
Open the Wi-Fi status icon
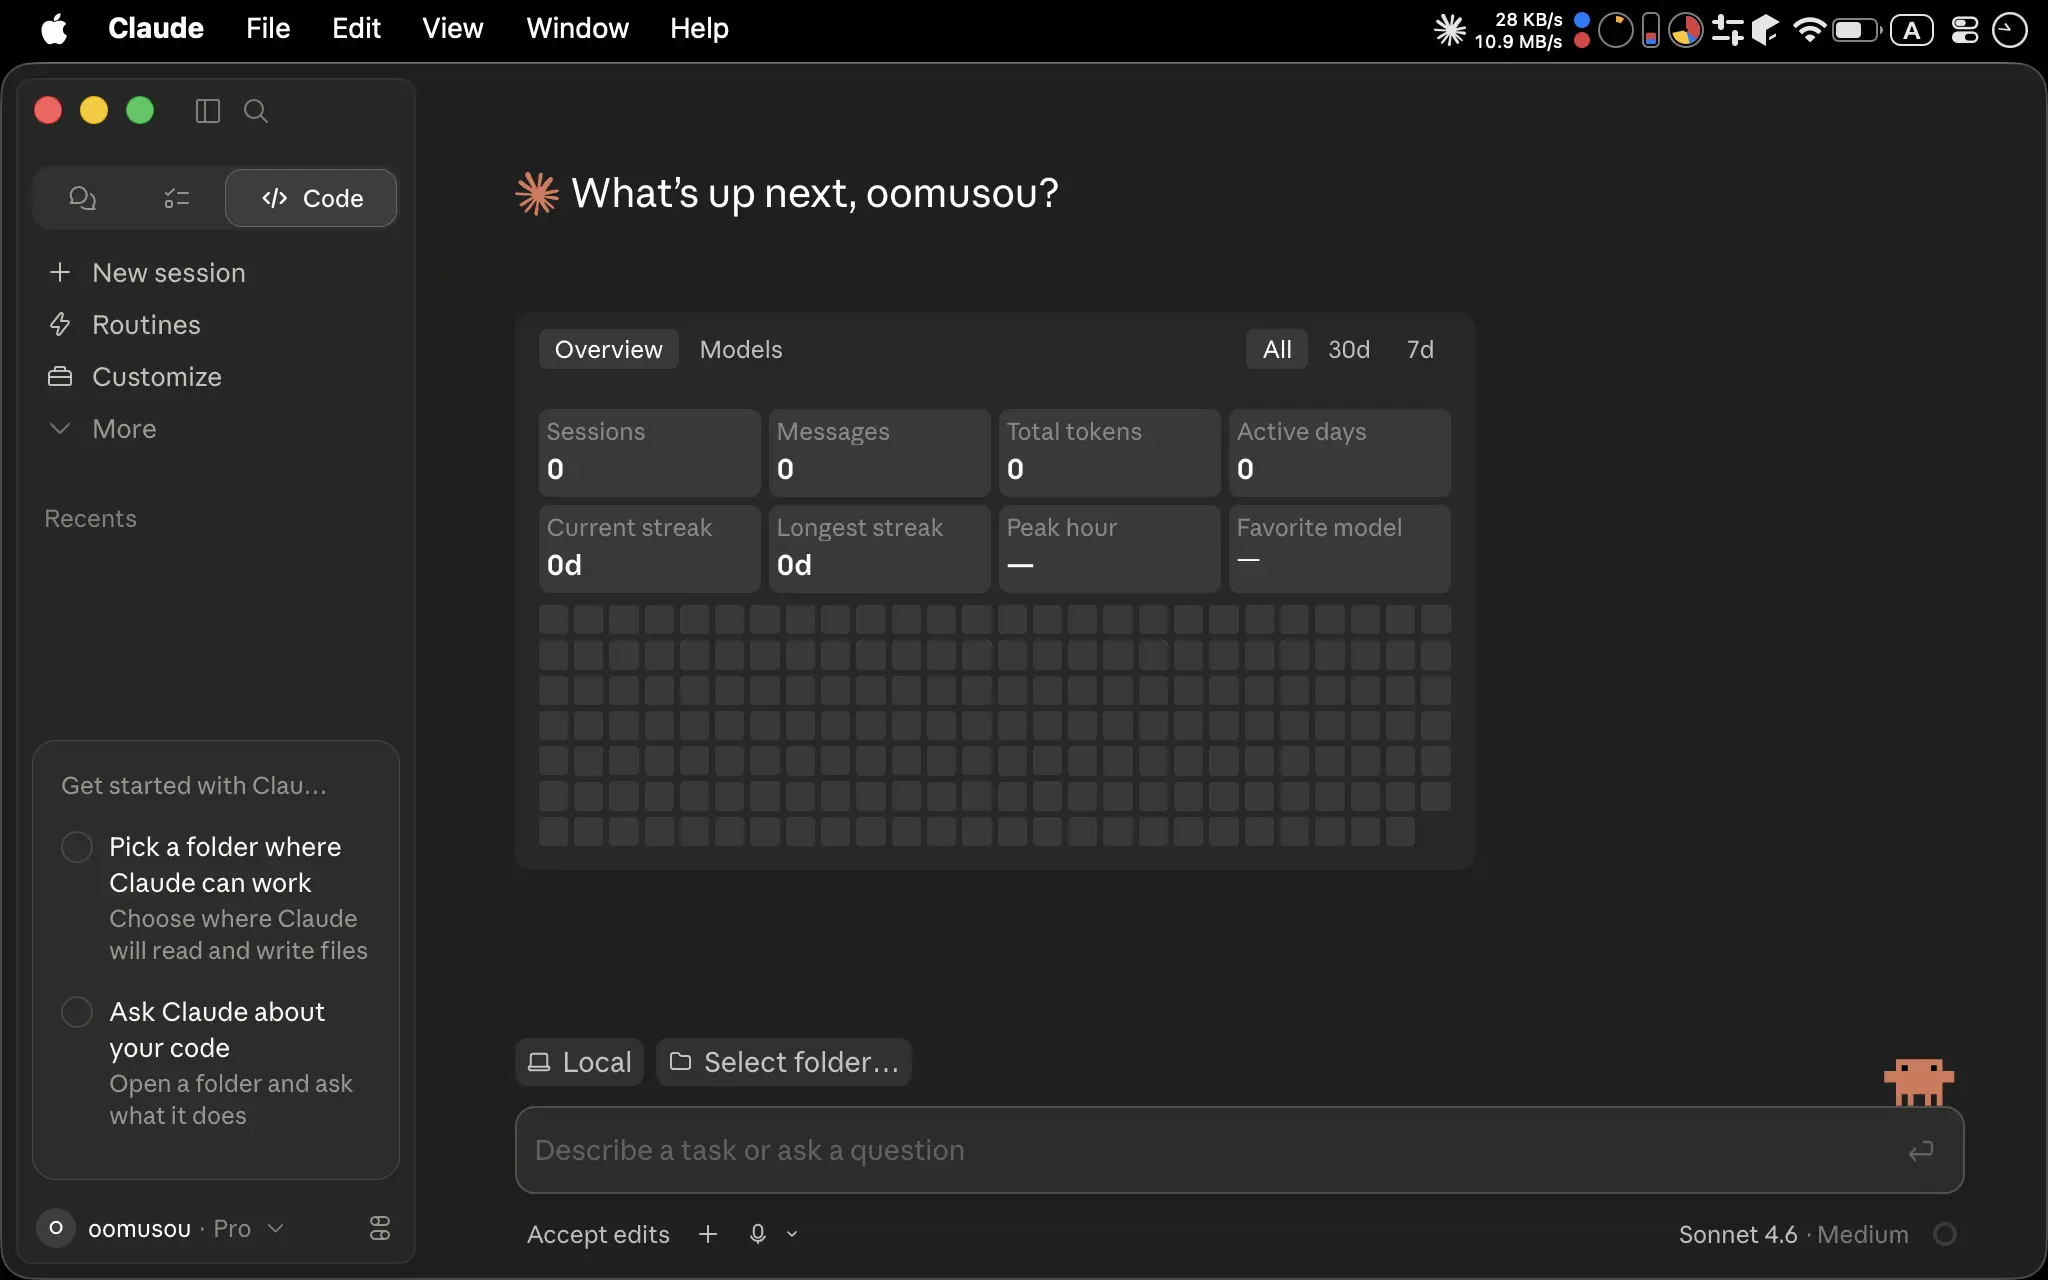pos(1809,30)
